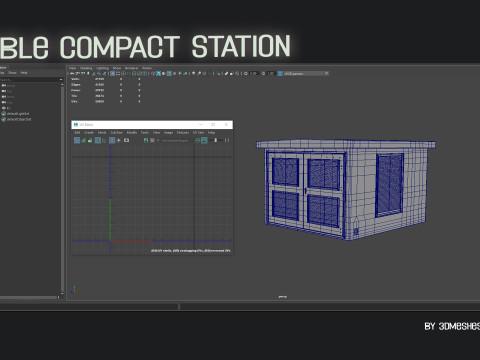Open the viewport Lighting menu

tap(102, 68)
